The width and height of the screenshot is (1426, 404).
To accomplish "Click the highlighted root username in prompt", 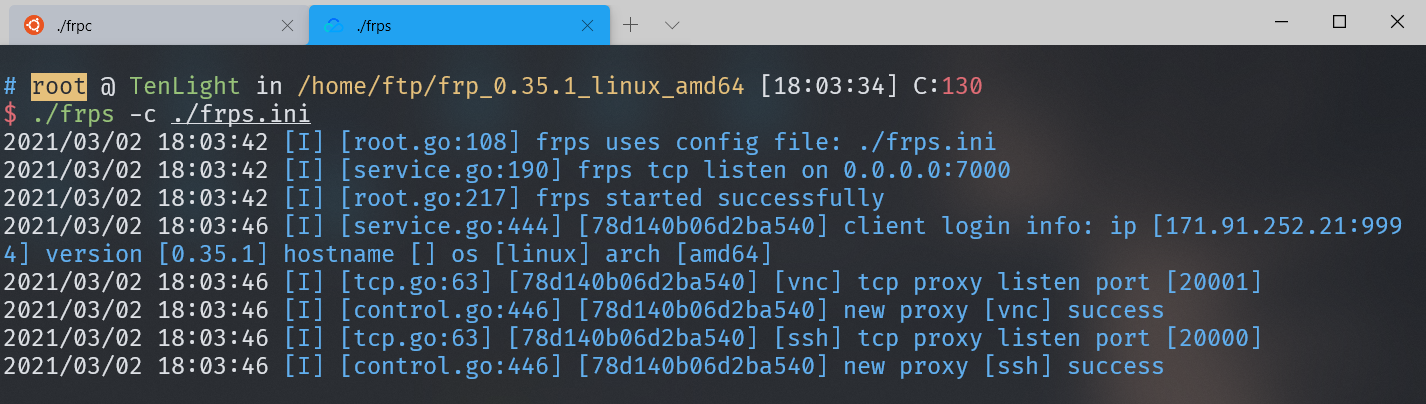I will [59, 86].
